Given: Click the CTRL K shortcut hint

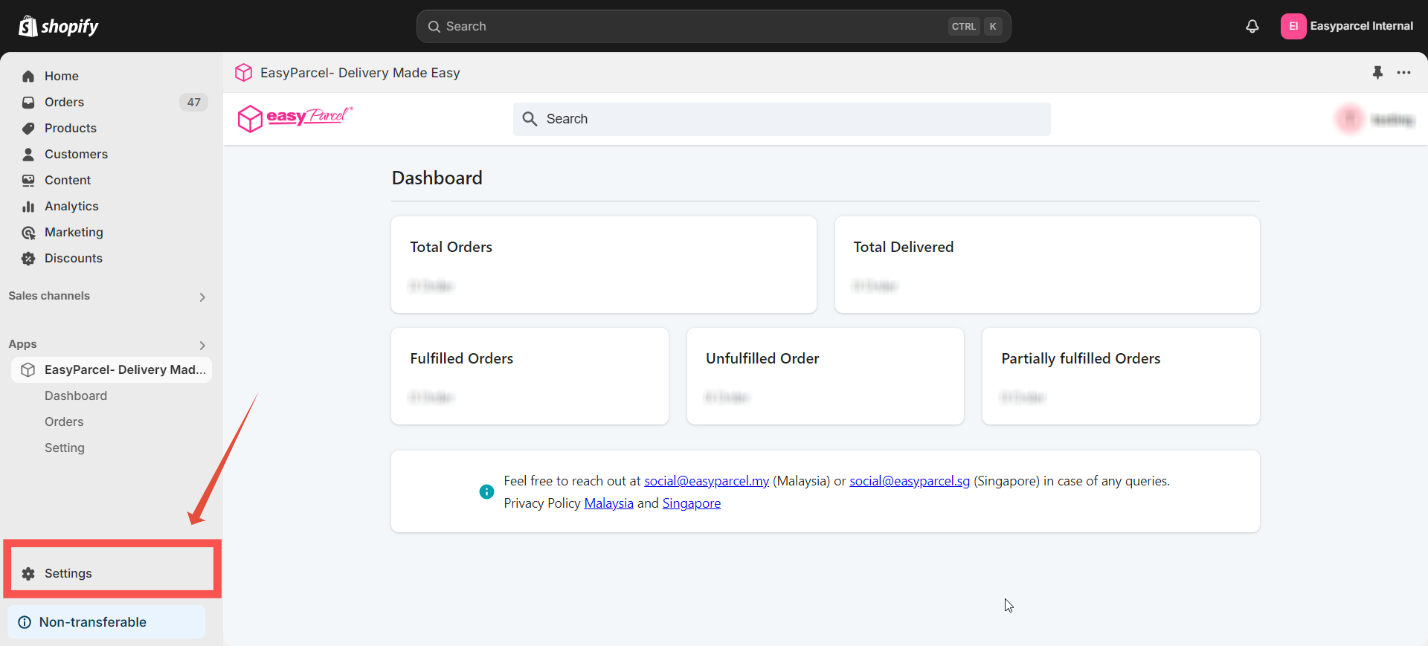Looking at the screenshot, I should pos(975,27).
